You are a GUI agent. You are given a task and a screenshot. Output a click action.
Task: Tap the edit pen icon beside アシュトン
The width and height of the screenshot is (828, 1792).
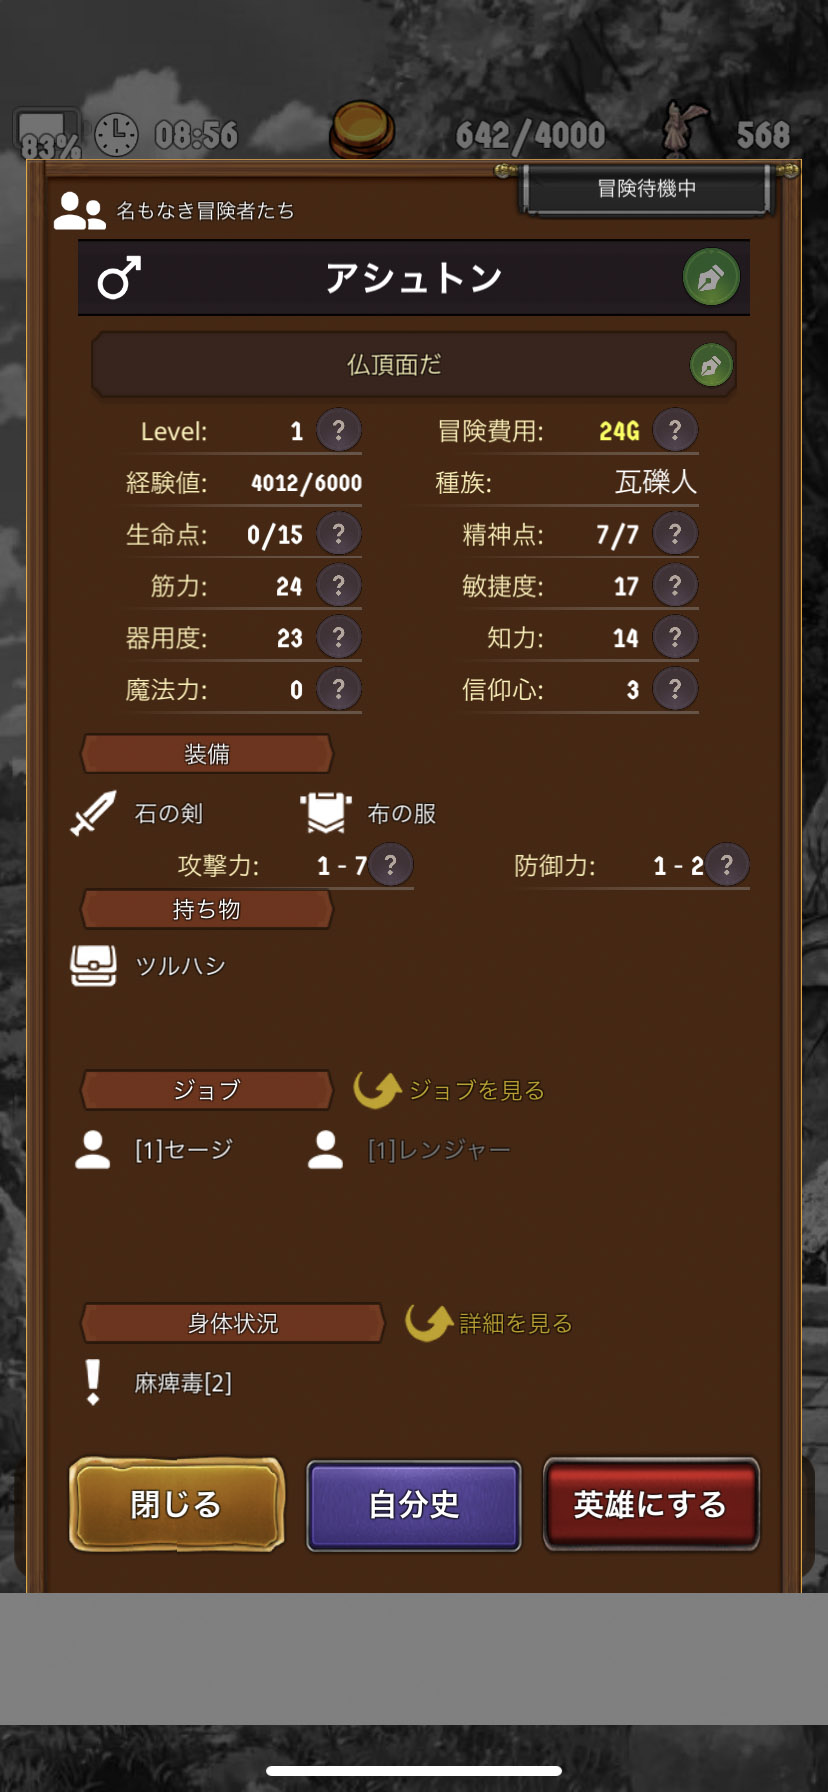click(x=711, y=278)
